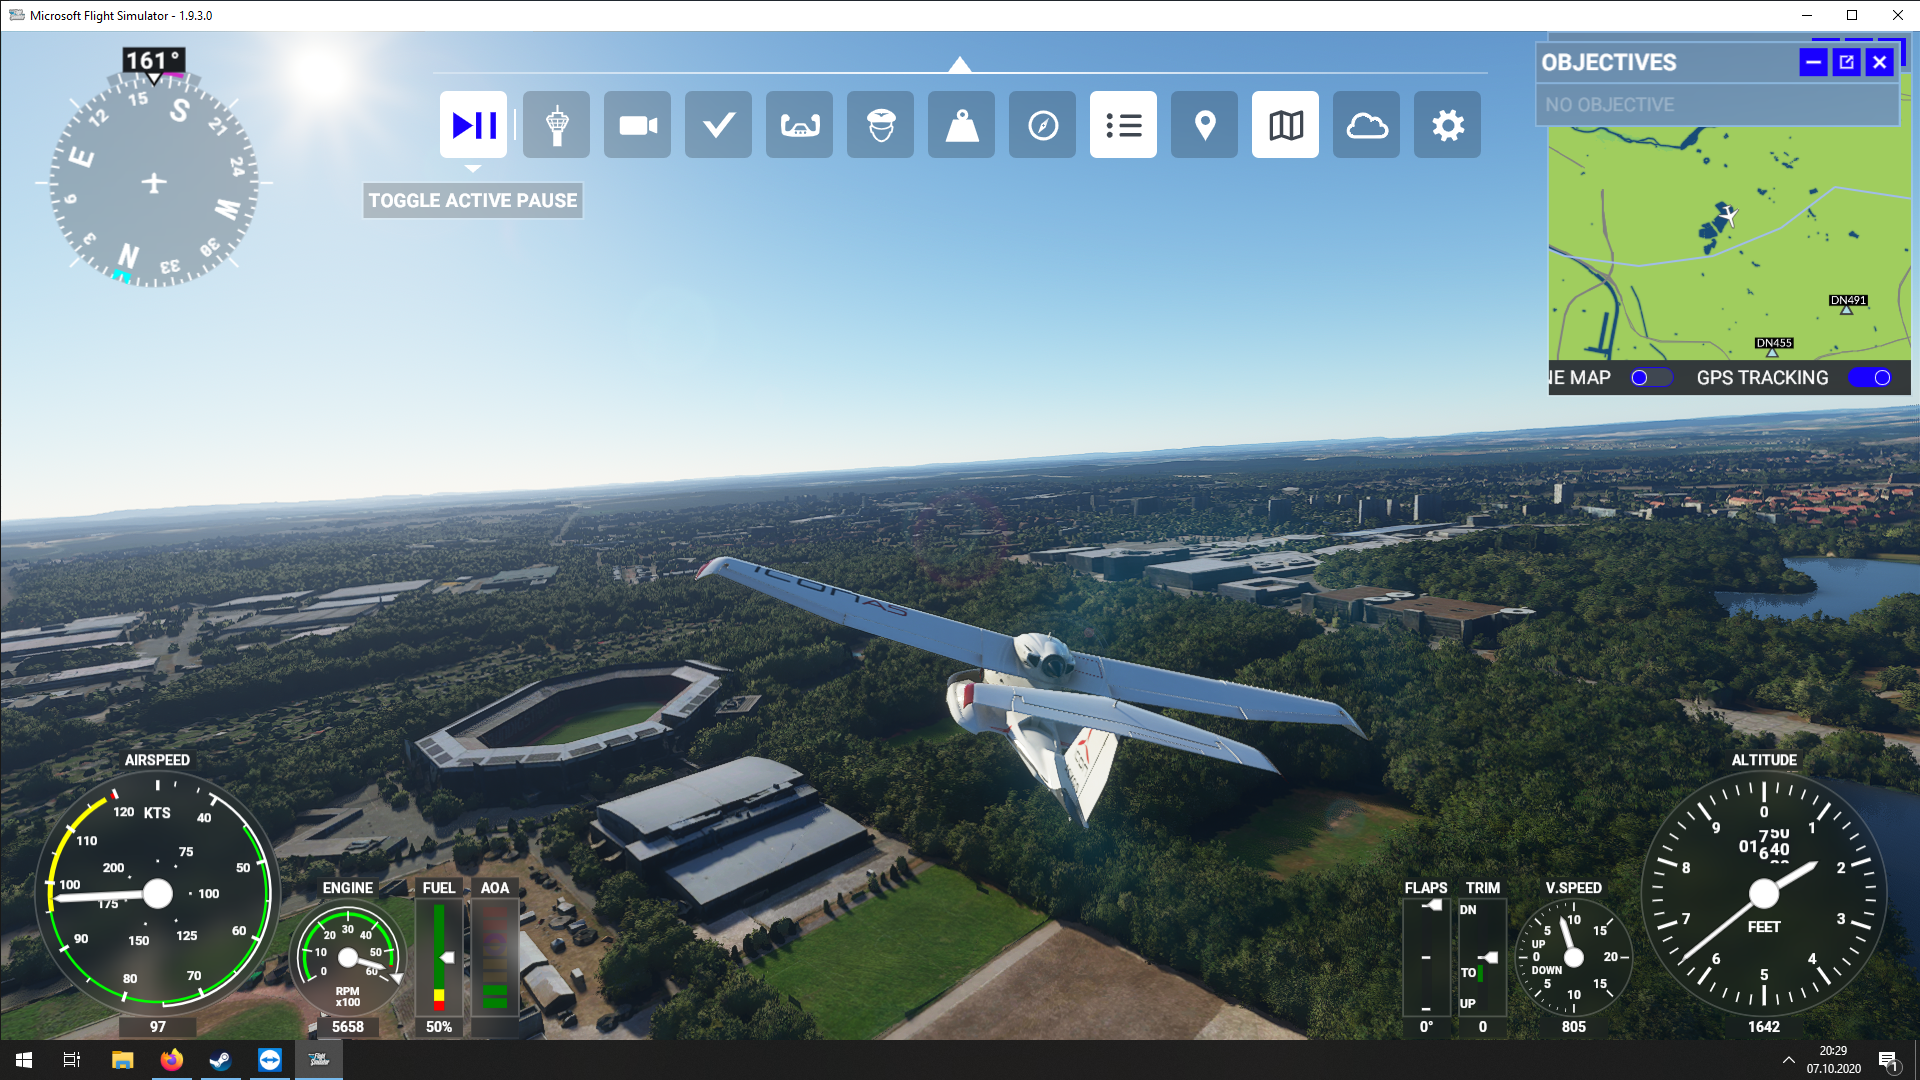Select the DN455 waypoint on the map
This screenshot has width=1920, height=1080.
coord(1773,347)
